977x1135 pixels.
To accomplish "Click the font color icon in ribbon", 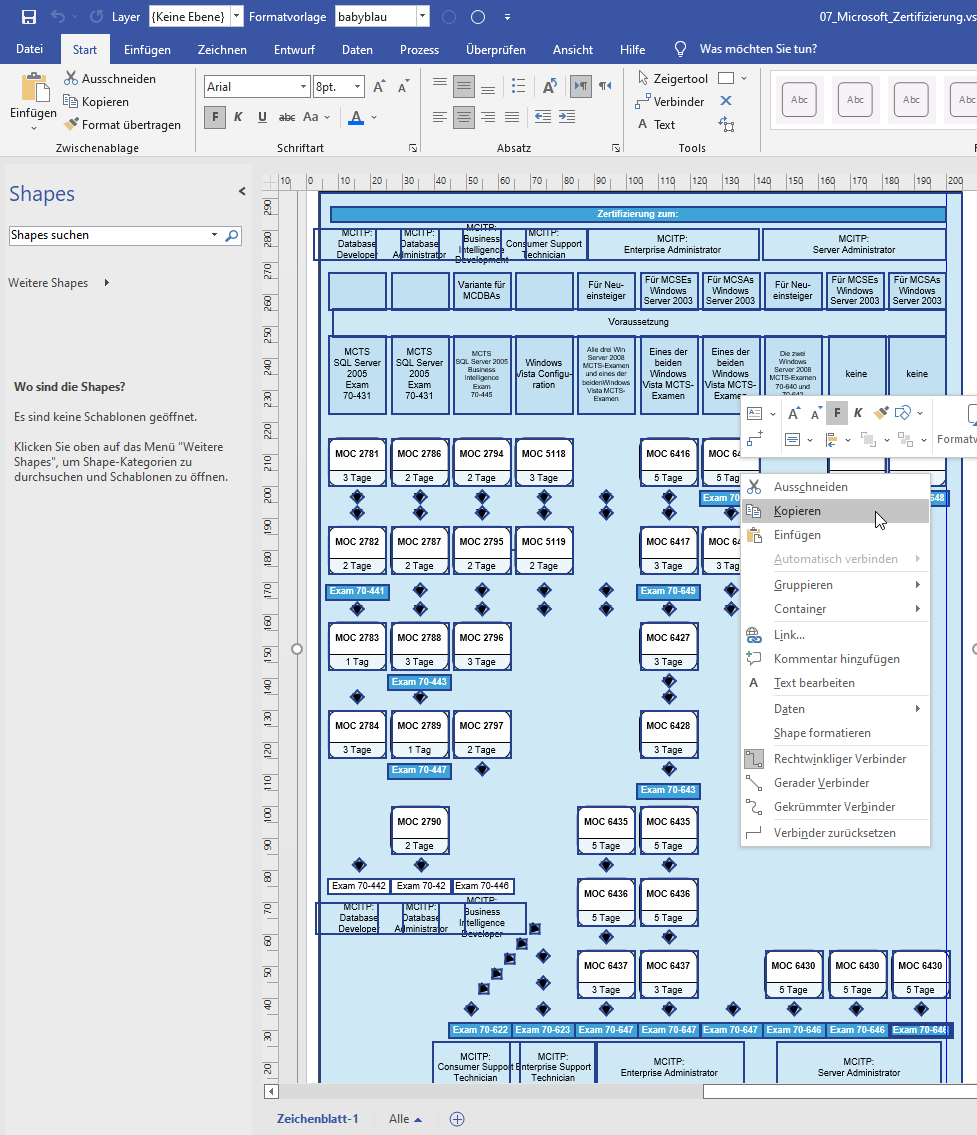I will (356, 117).
